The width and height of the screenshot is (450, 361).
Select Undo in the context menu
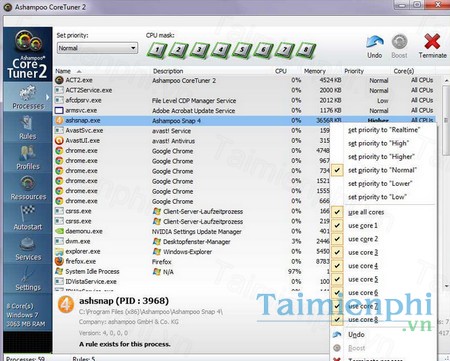coord(384,334)
